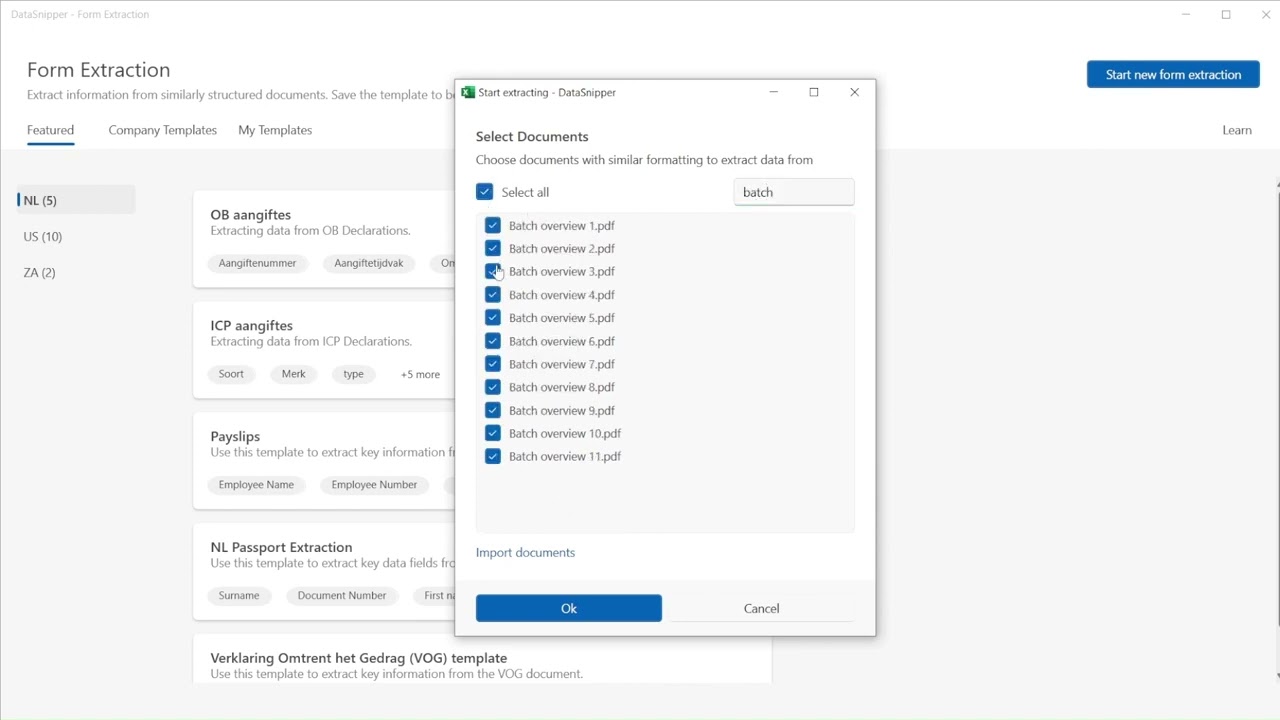Cancel the document selection dialog
This screenshot has width=1280, height=720.
[x=761, y=608]
